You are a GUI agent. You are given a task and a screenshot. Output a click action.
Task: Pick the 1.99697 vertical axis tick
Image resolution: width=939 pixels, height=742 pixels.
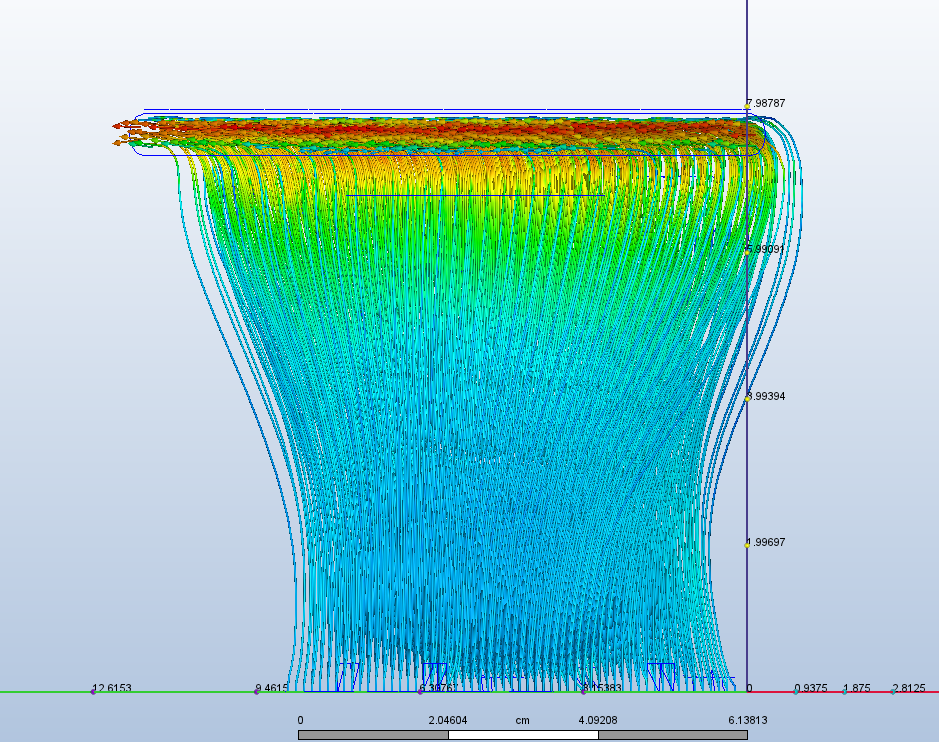tap(747, 544)
